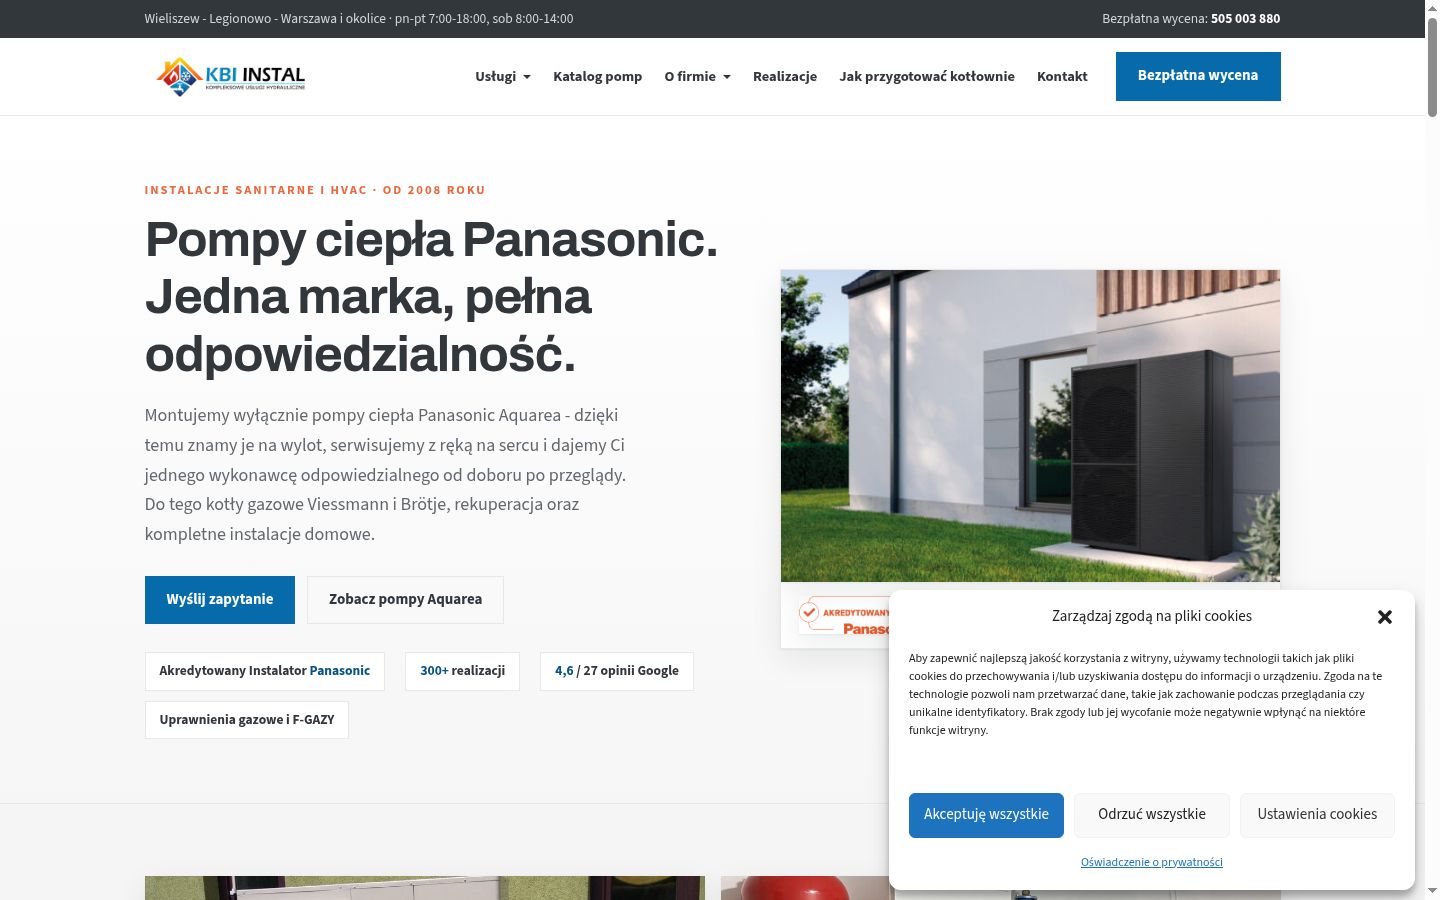Open Jak przygotować kotłownie page
Viewport: 1440px width, 900px height.
927,77
